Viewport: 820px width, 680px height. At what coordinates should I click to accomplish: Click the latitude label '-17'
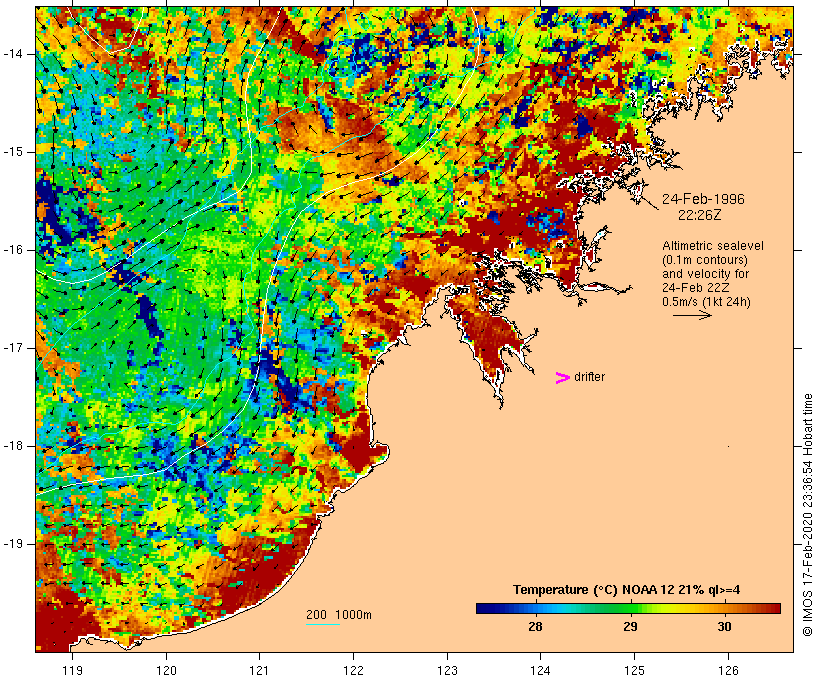[13, 348]
